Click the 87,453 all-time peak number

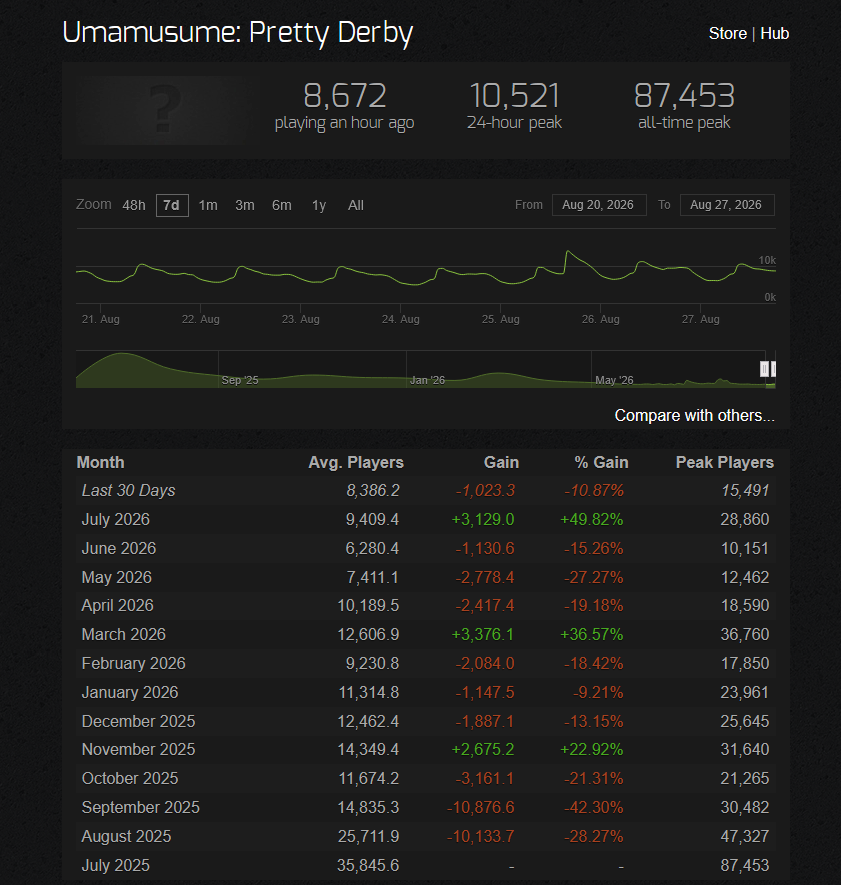(x=684, y=95)
